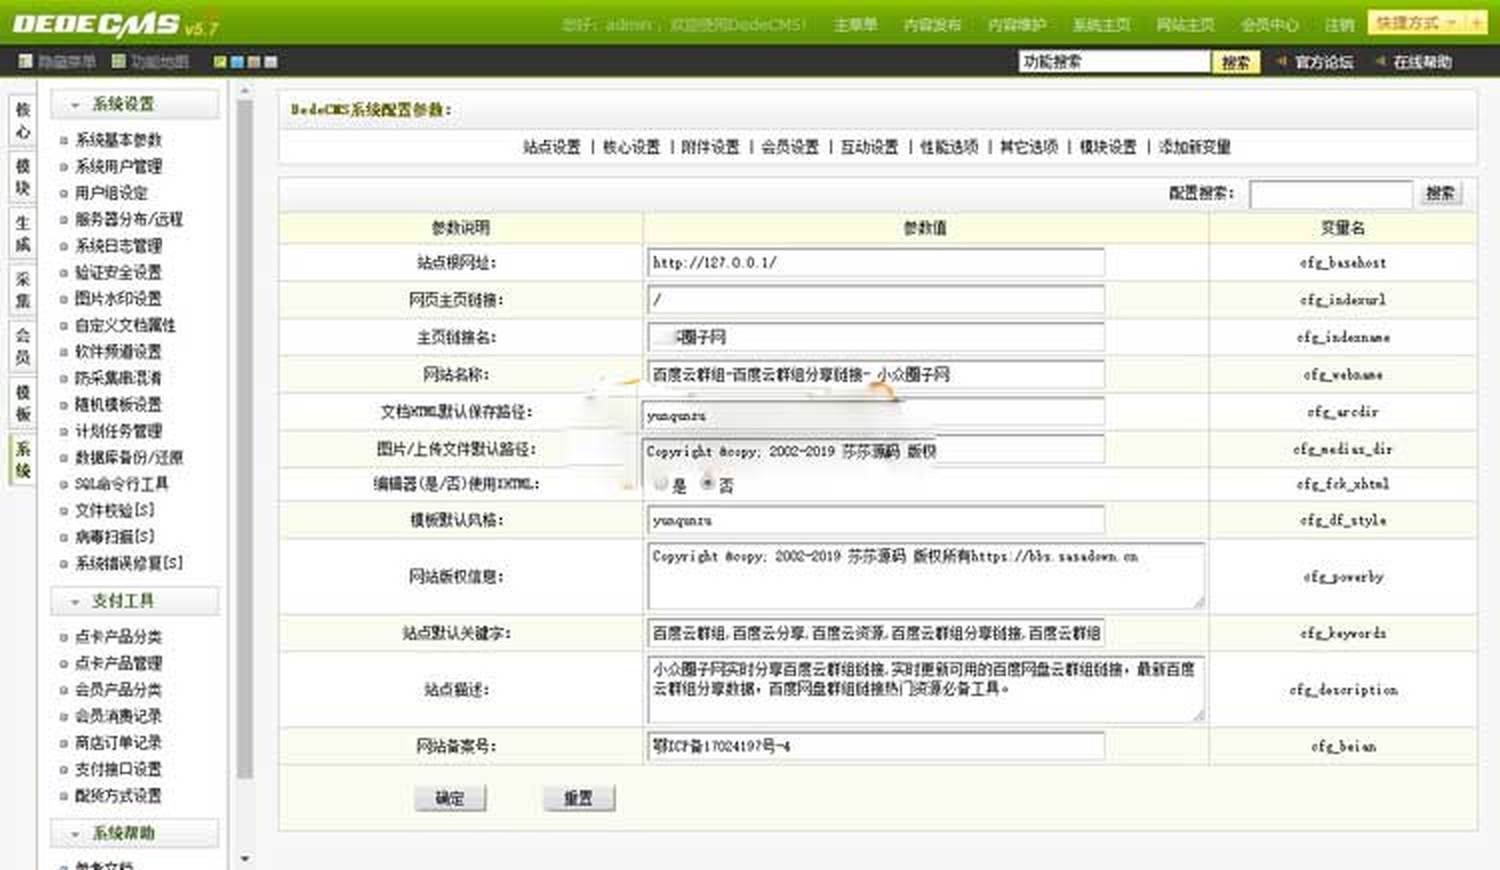Viewport: 1500px width, 870px height.
Task: Open the 官方论坛 forum icon
Action: (x=1281, y=61)
